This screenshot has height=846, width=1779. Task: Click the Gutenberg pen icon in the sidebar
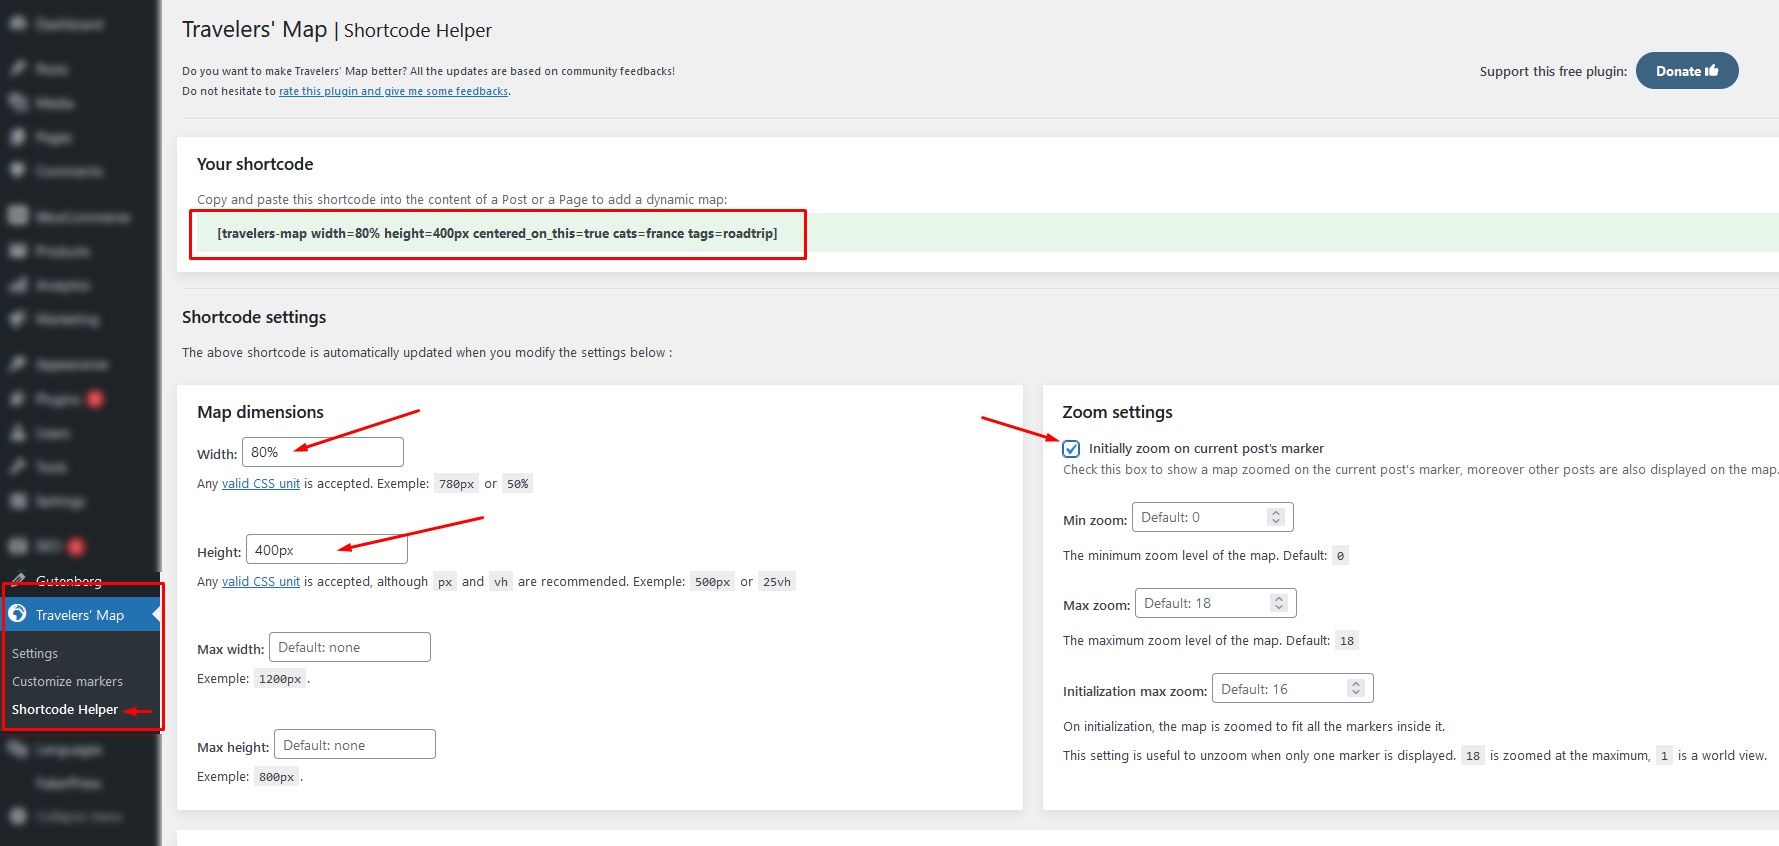[x=18, y=581]
